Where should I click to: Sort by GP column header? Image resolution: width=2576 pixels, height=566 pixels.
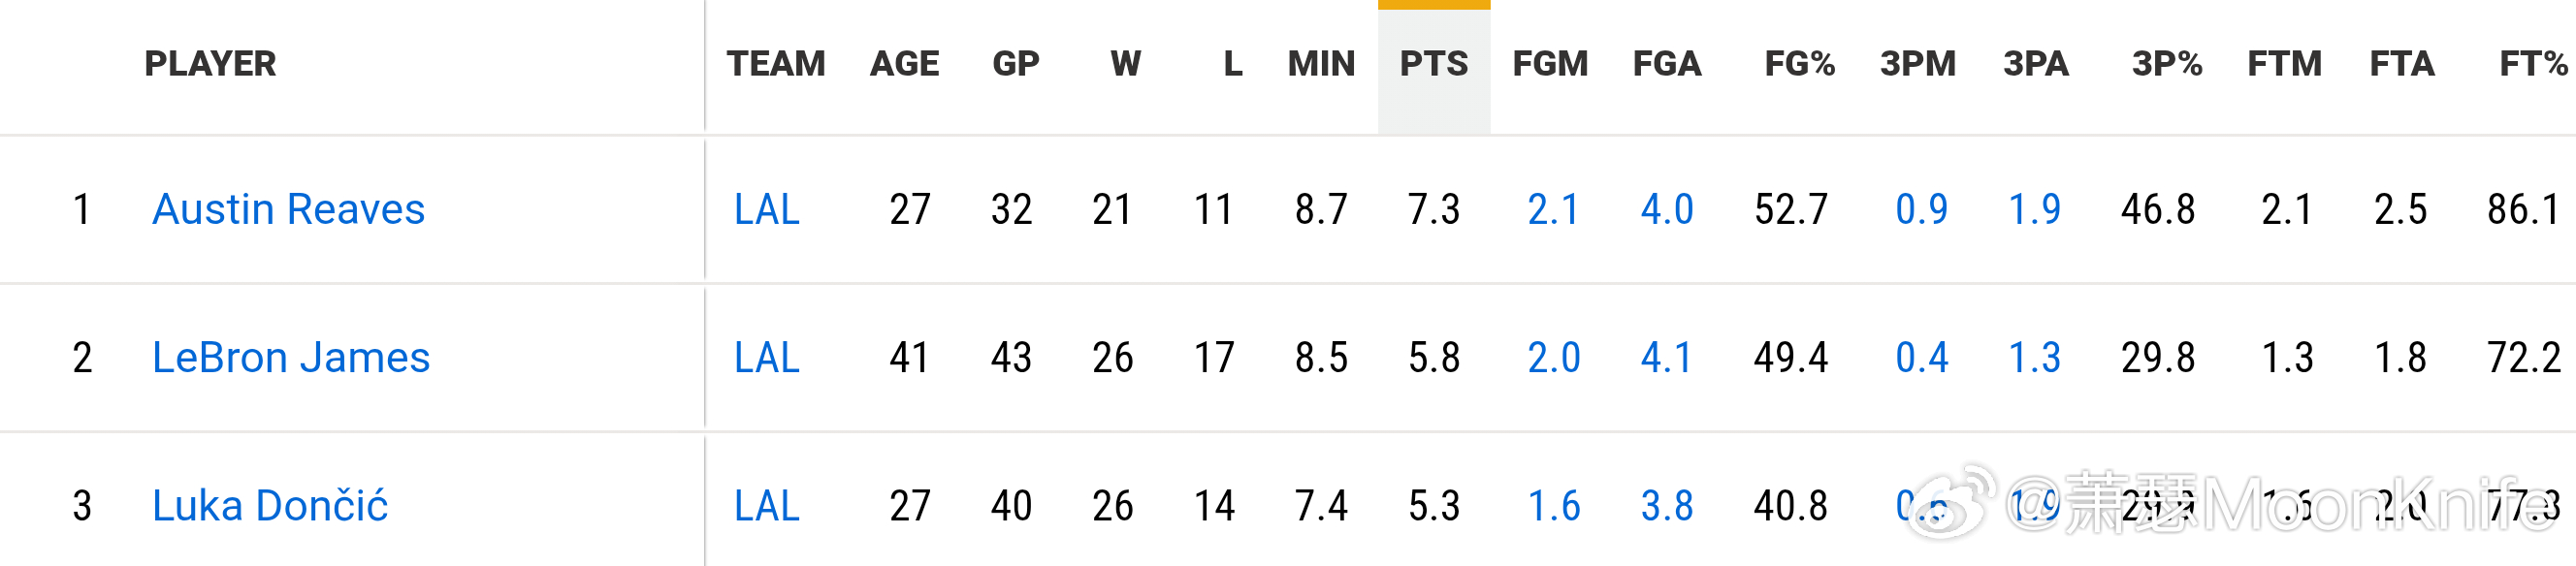(x=1015, y=64)
